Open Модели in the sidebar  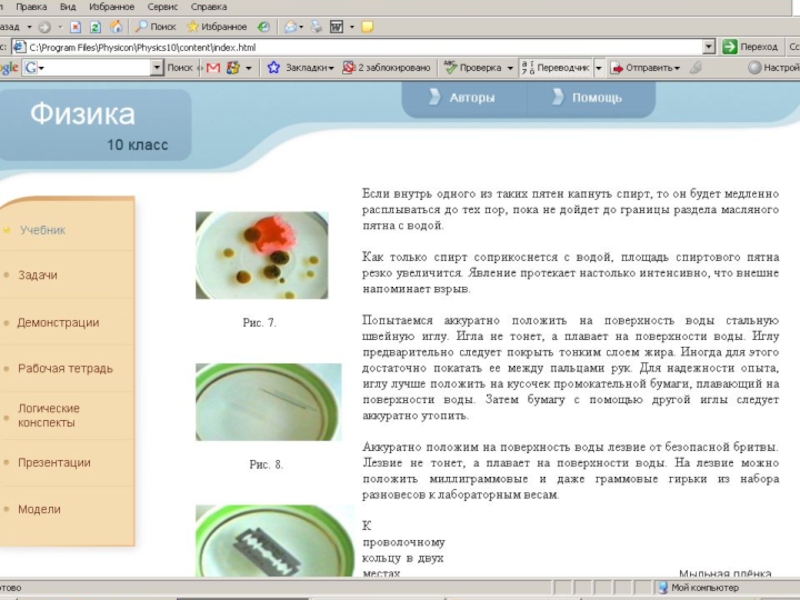pyautogui.click(x=39, y=509)
